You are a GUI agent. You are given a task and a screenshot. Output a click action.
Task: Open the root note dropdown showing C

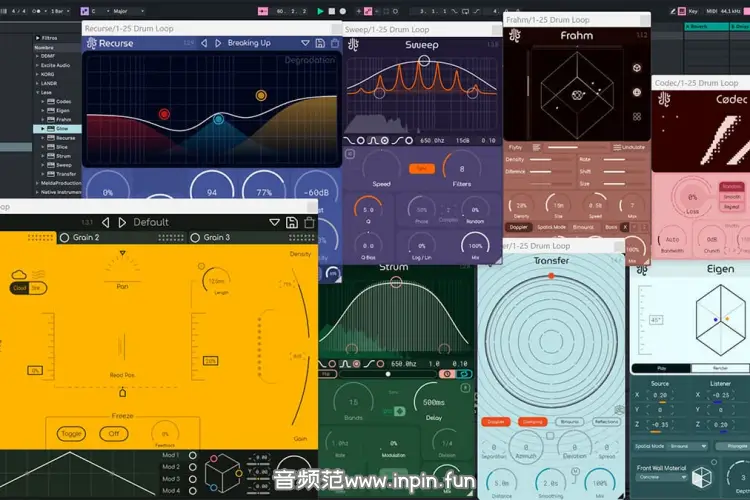coord(100,11)
